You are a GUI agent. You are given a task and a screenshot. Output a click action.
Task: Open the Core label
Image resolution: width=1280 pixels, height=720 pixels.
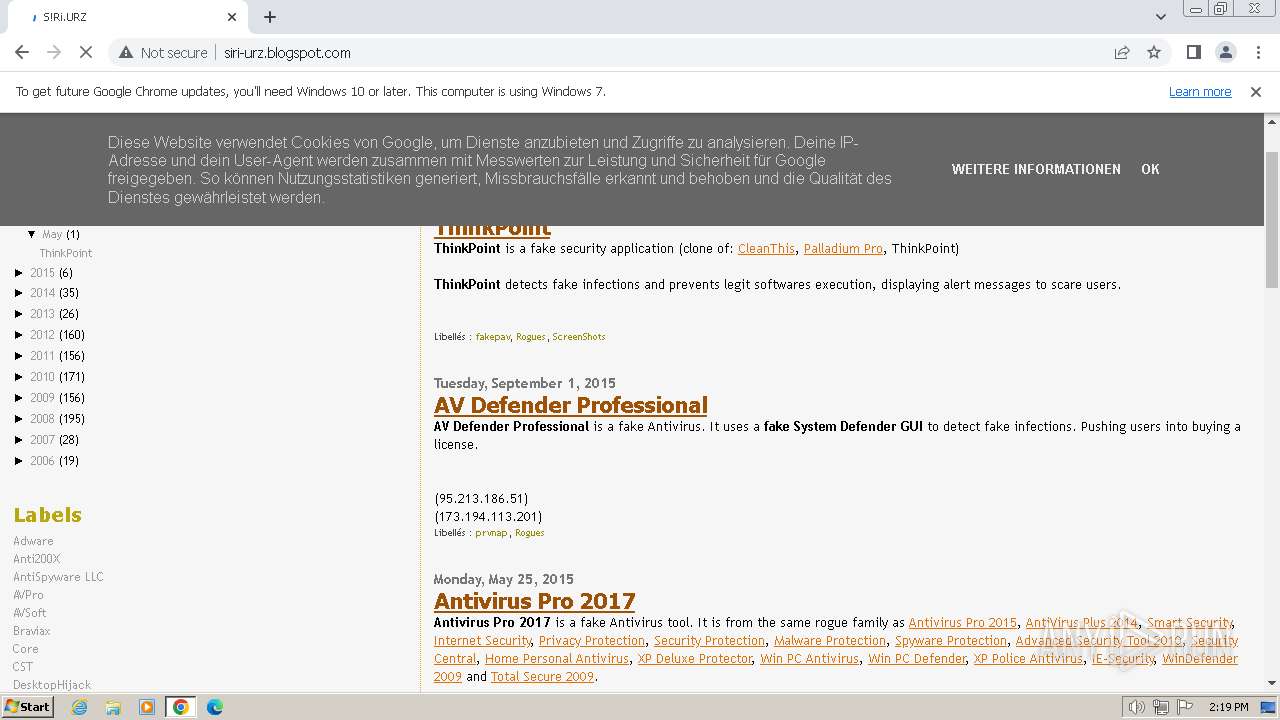point(26,649)
